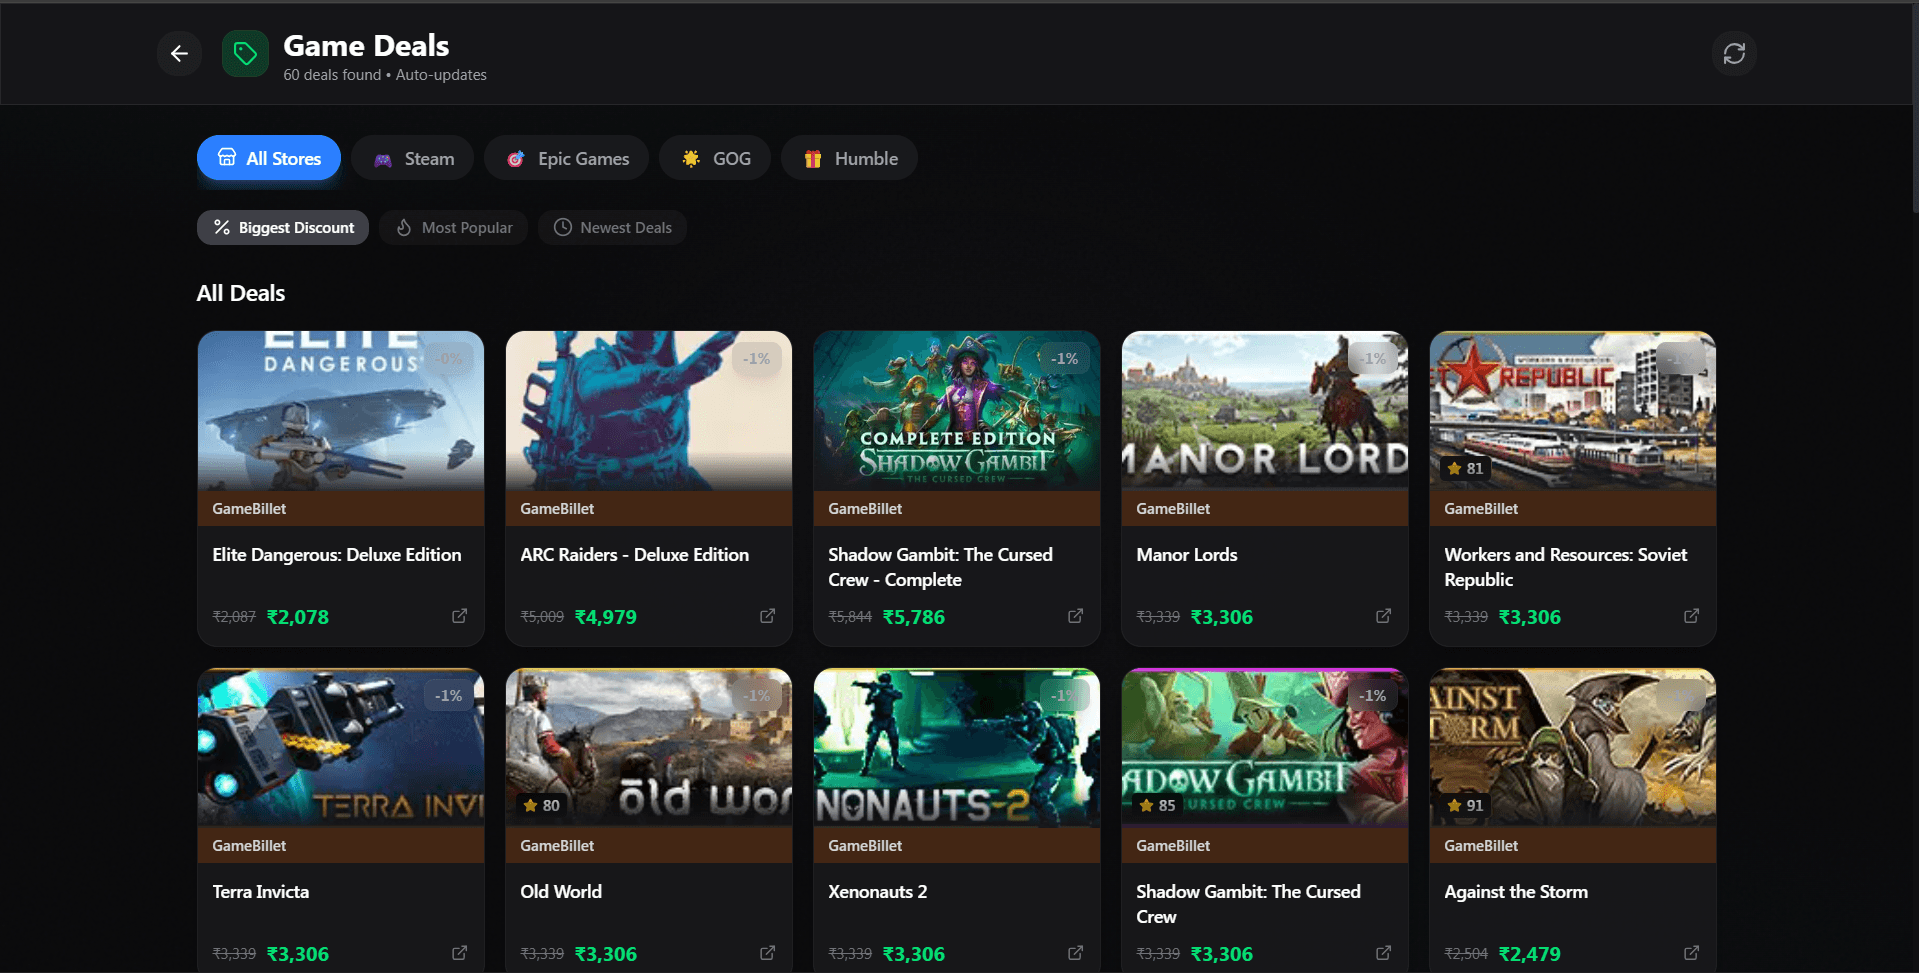1919x973 pixels.
Task: Click the Old World game title
Action: point(561,892)
